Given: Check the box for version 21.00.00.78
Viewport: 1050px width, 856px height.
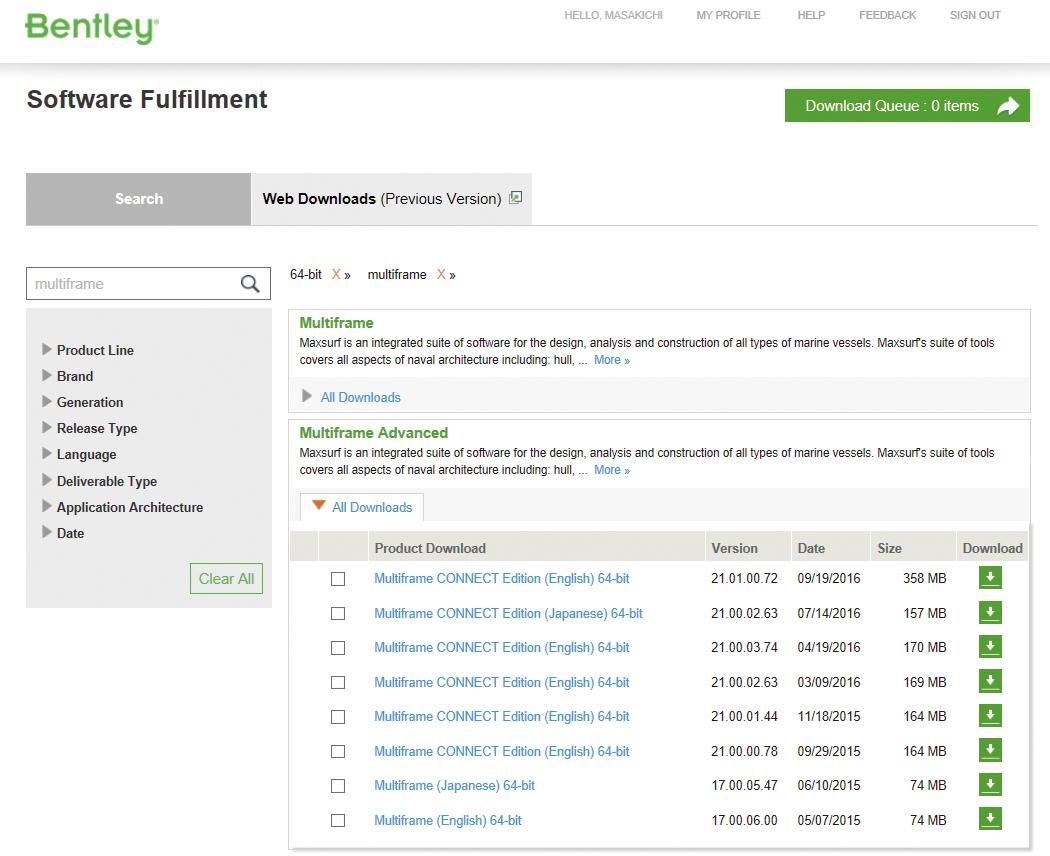Looking at the screenshot, I should coord(338,752).
